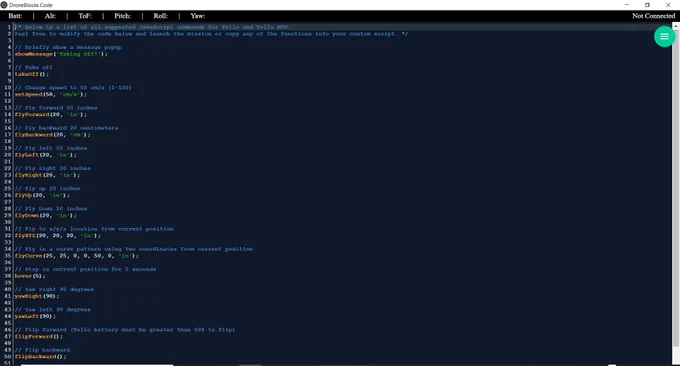The width and height of the screenshot is (680, 366).
Task: Click the flyBackward(20, 'cm') code line
Action: coord(52,135)
